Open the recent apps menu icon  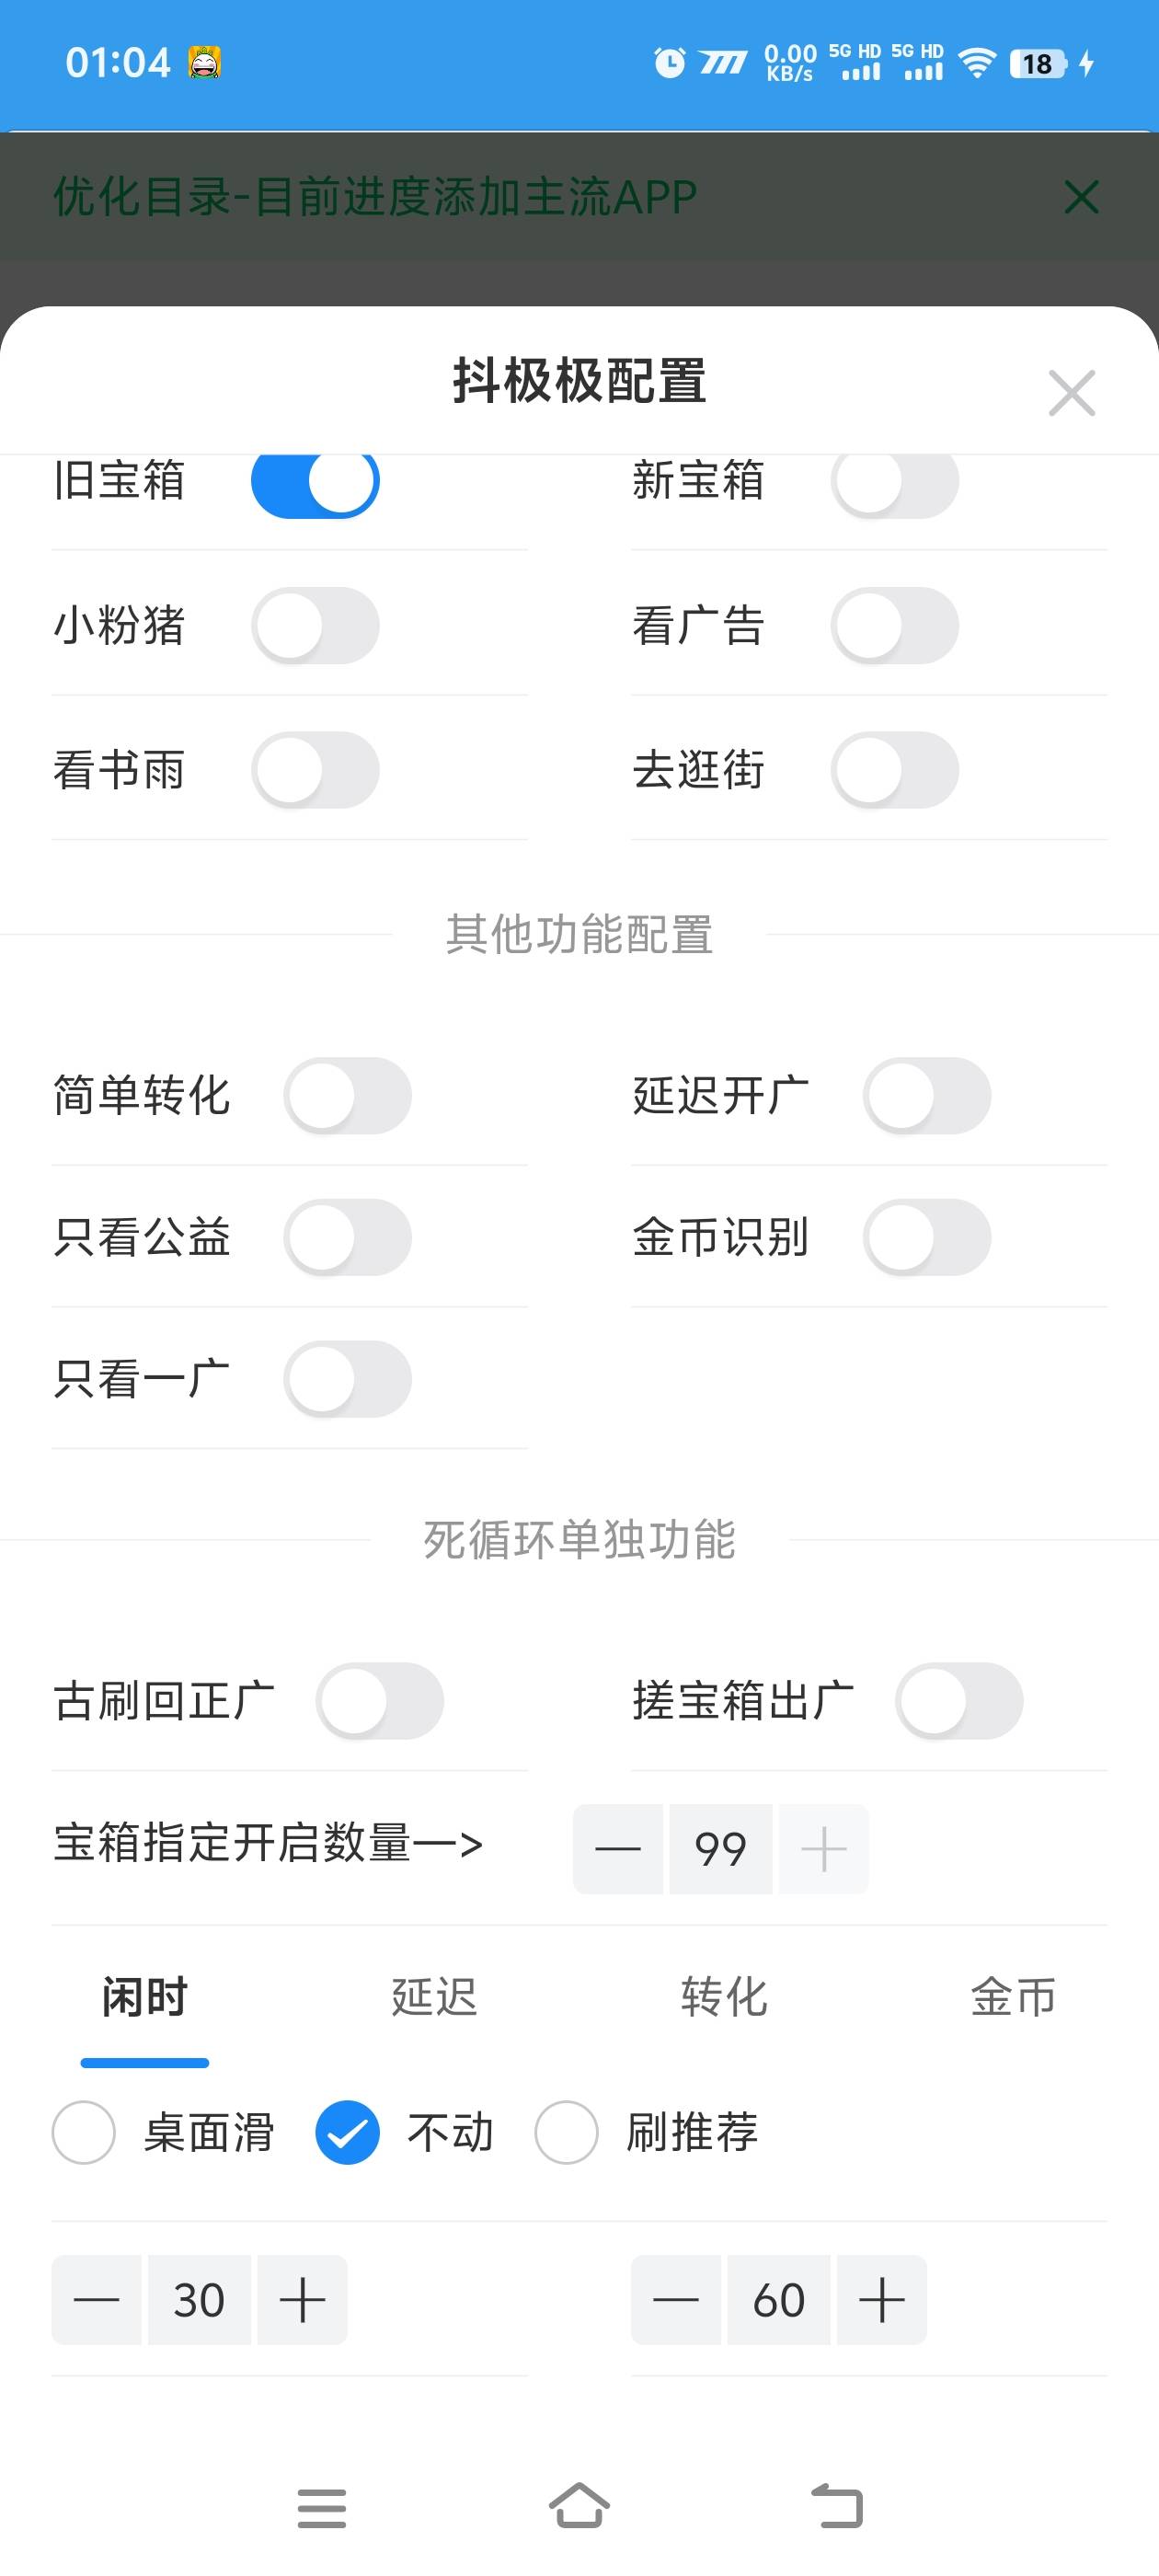pos(321,2508)
